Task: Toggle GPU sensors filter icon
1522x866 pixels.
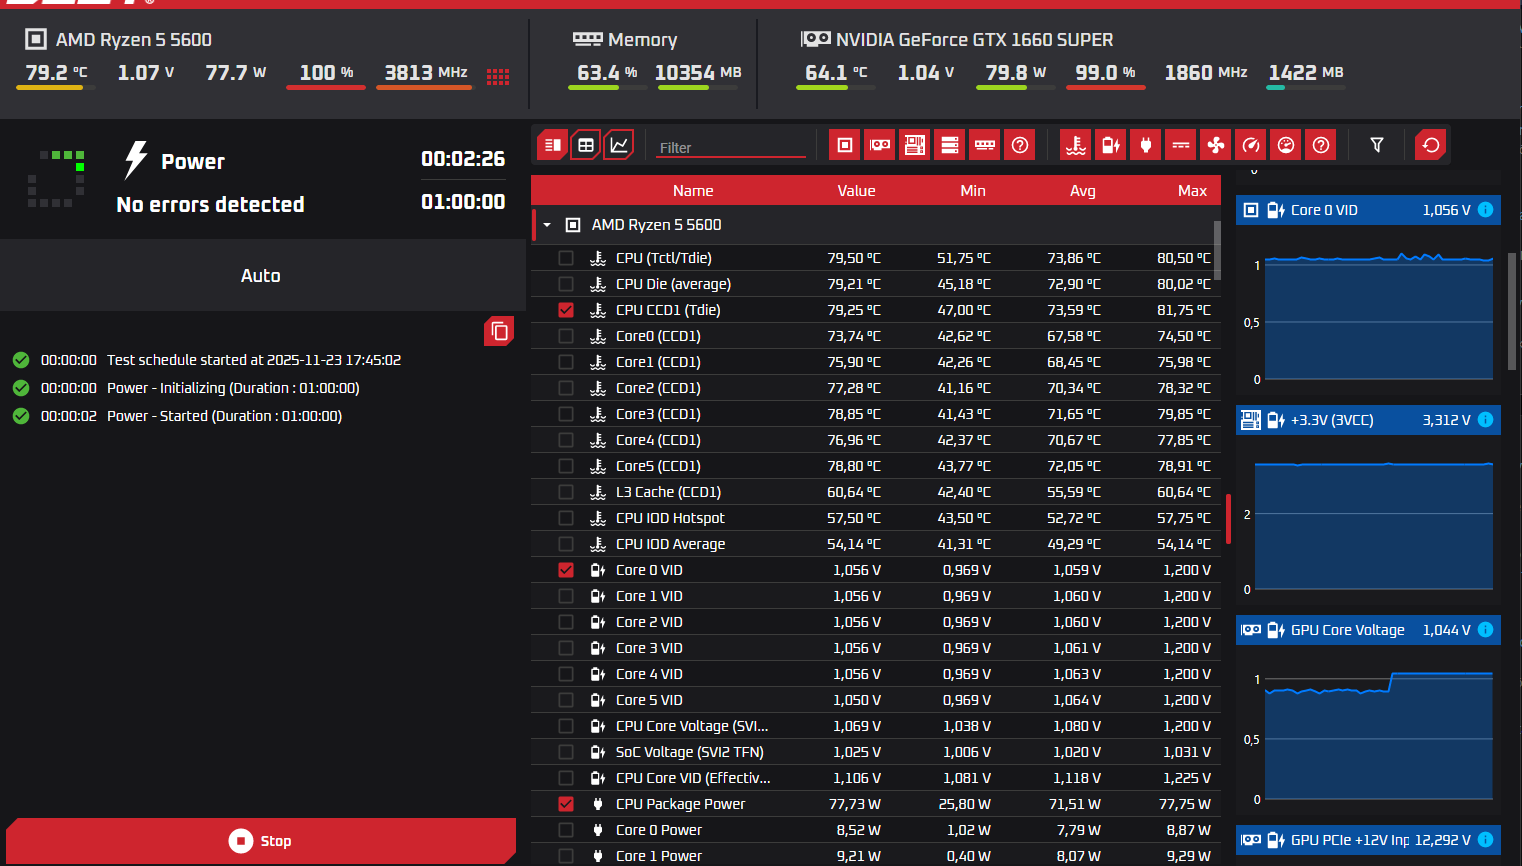Action: (x=880, y=145)
